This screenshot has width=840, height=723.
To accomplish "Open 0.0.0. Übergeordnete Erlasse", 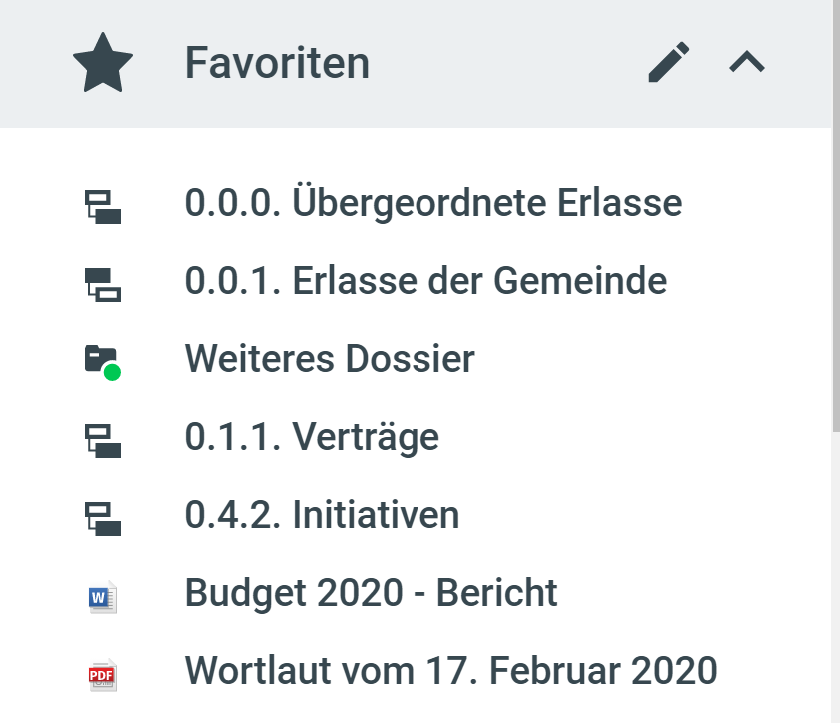I will [433, 203].
